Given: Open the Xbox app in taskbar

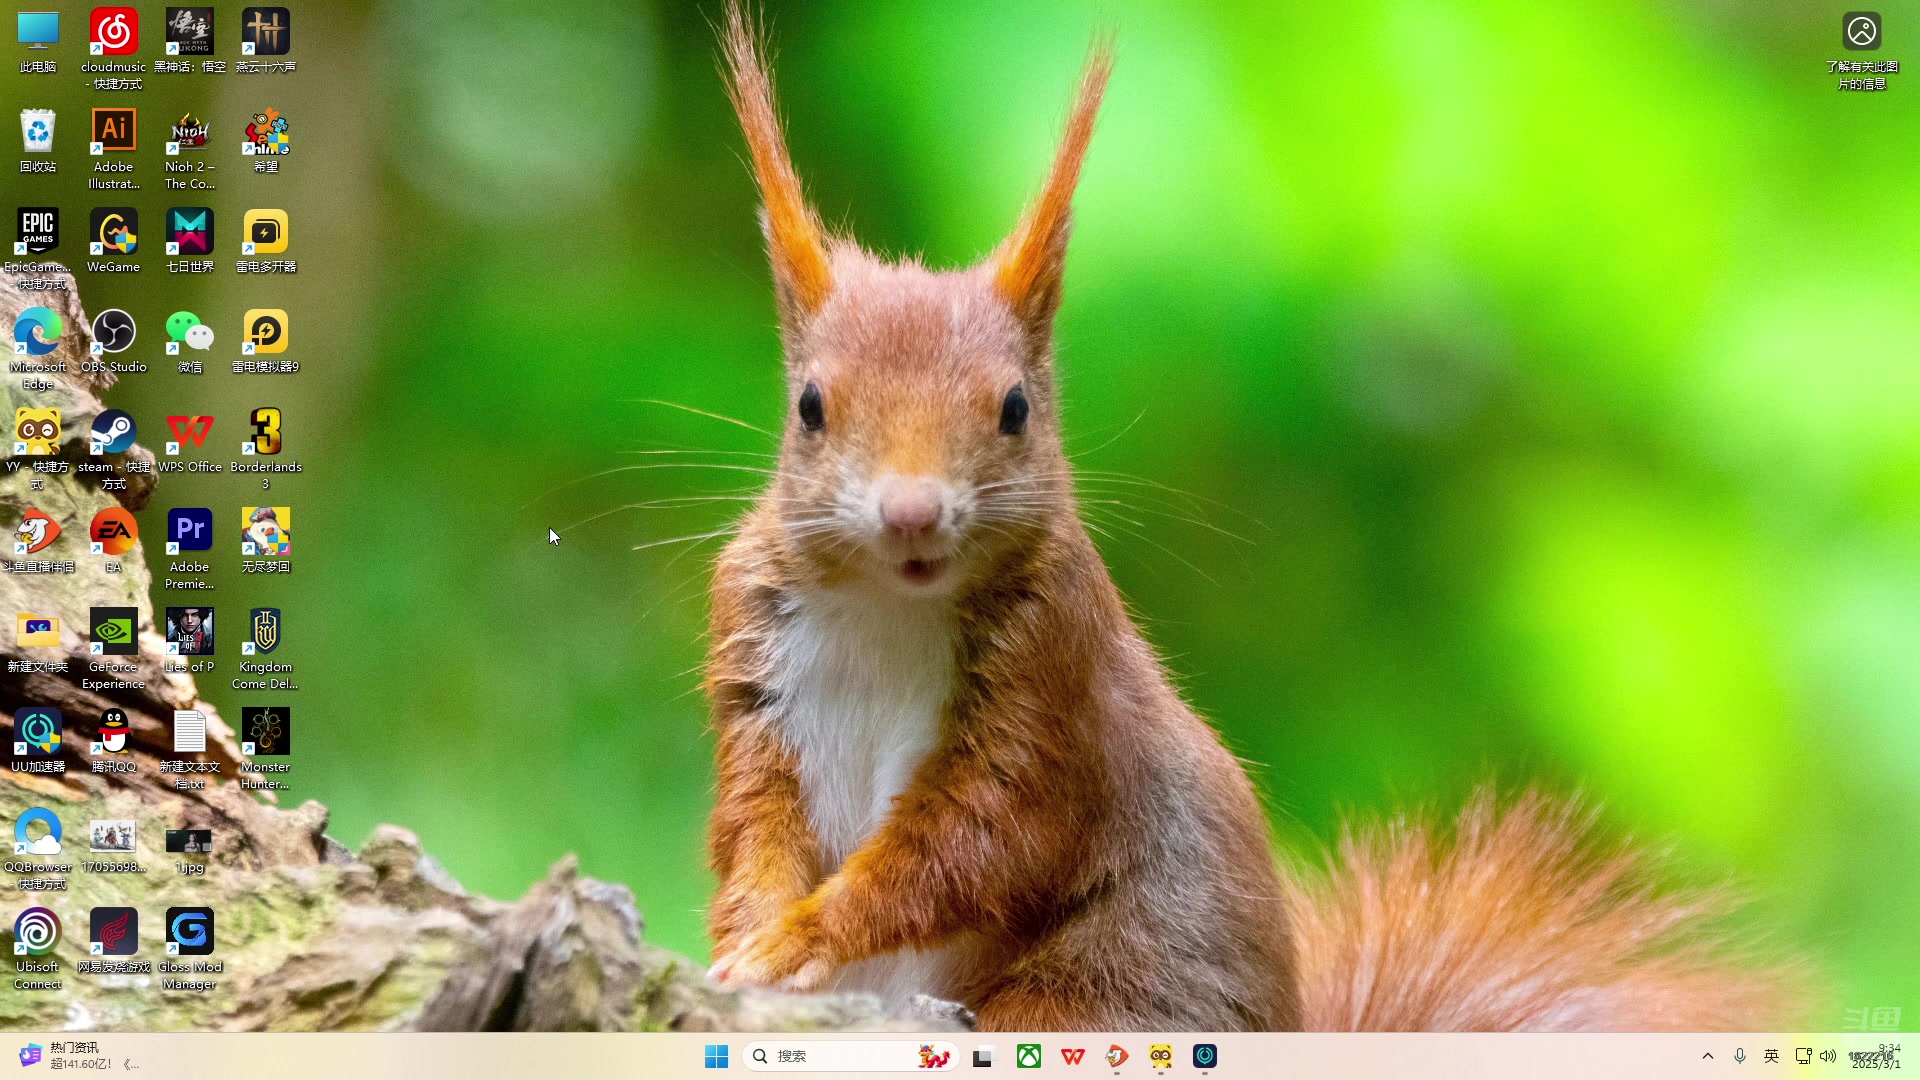Looking at the screenshot, I should pyautogui.click(x=1028, y=1056).
